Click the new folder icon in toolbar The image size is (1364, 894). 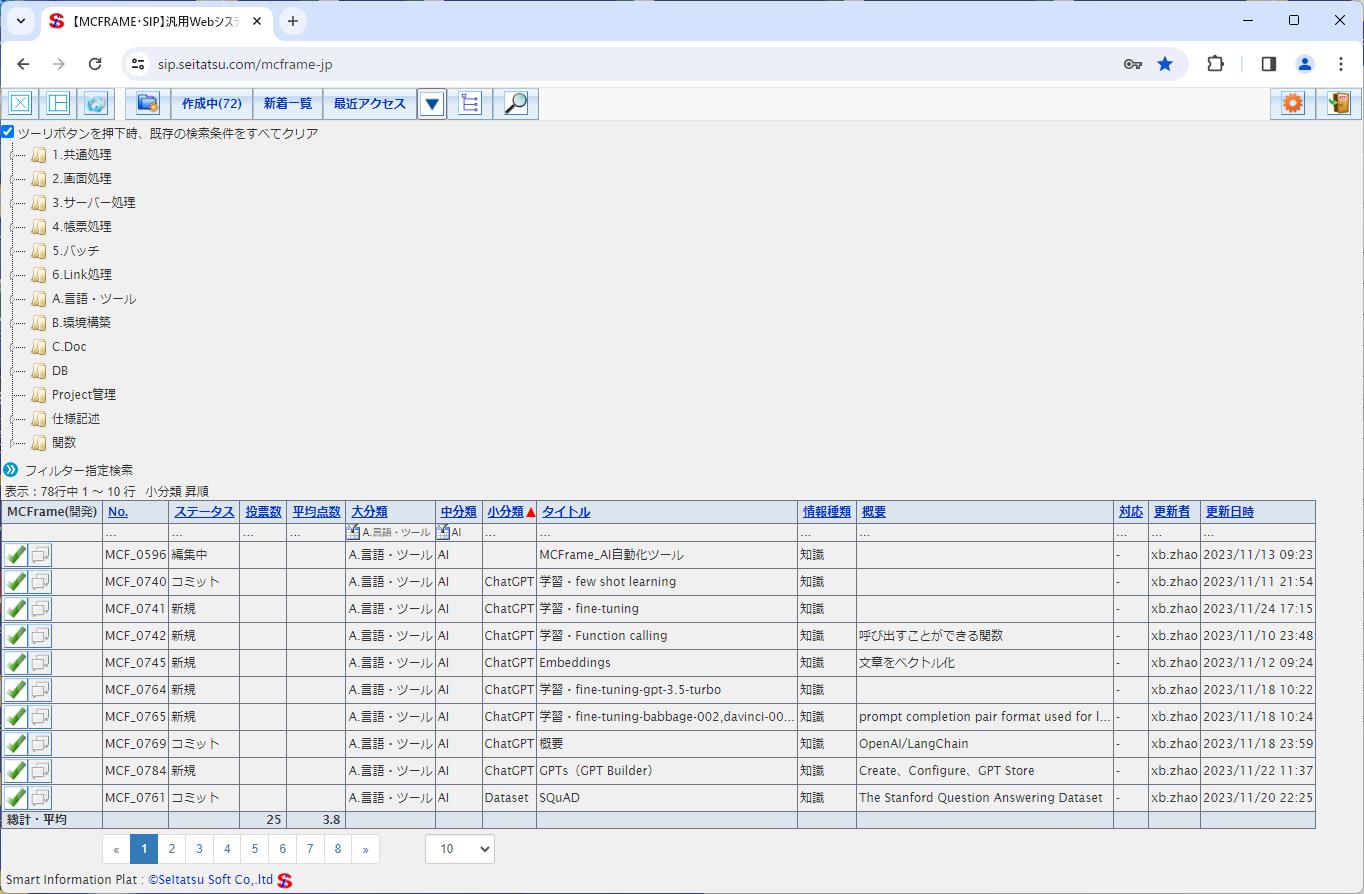(148, 103)
